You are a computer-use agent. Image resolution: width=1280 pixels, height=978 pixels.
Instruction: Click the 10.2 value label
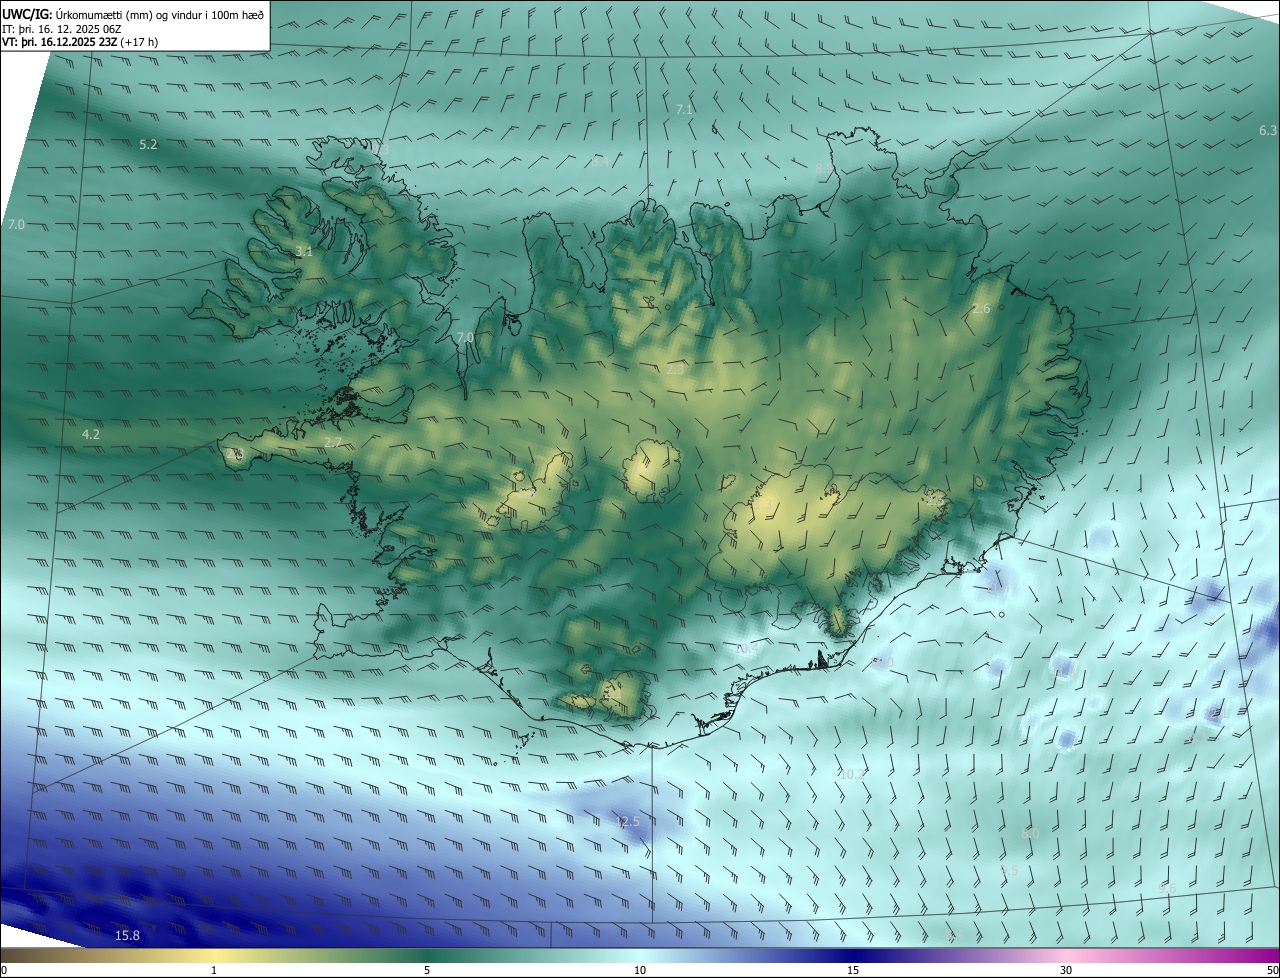[x=852, y=774]
